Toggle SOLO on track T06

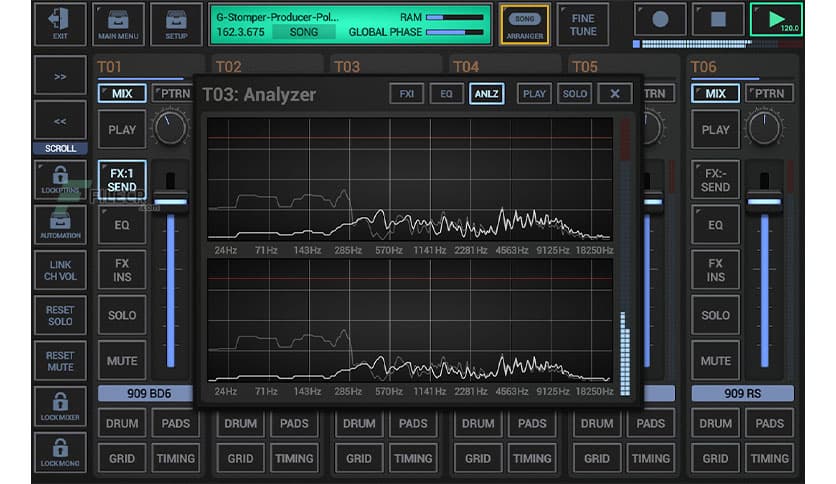pyautogui.click(x=715, y=315)
